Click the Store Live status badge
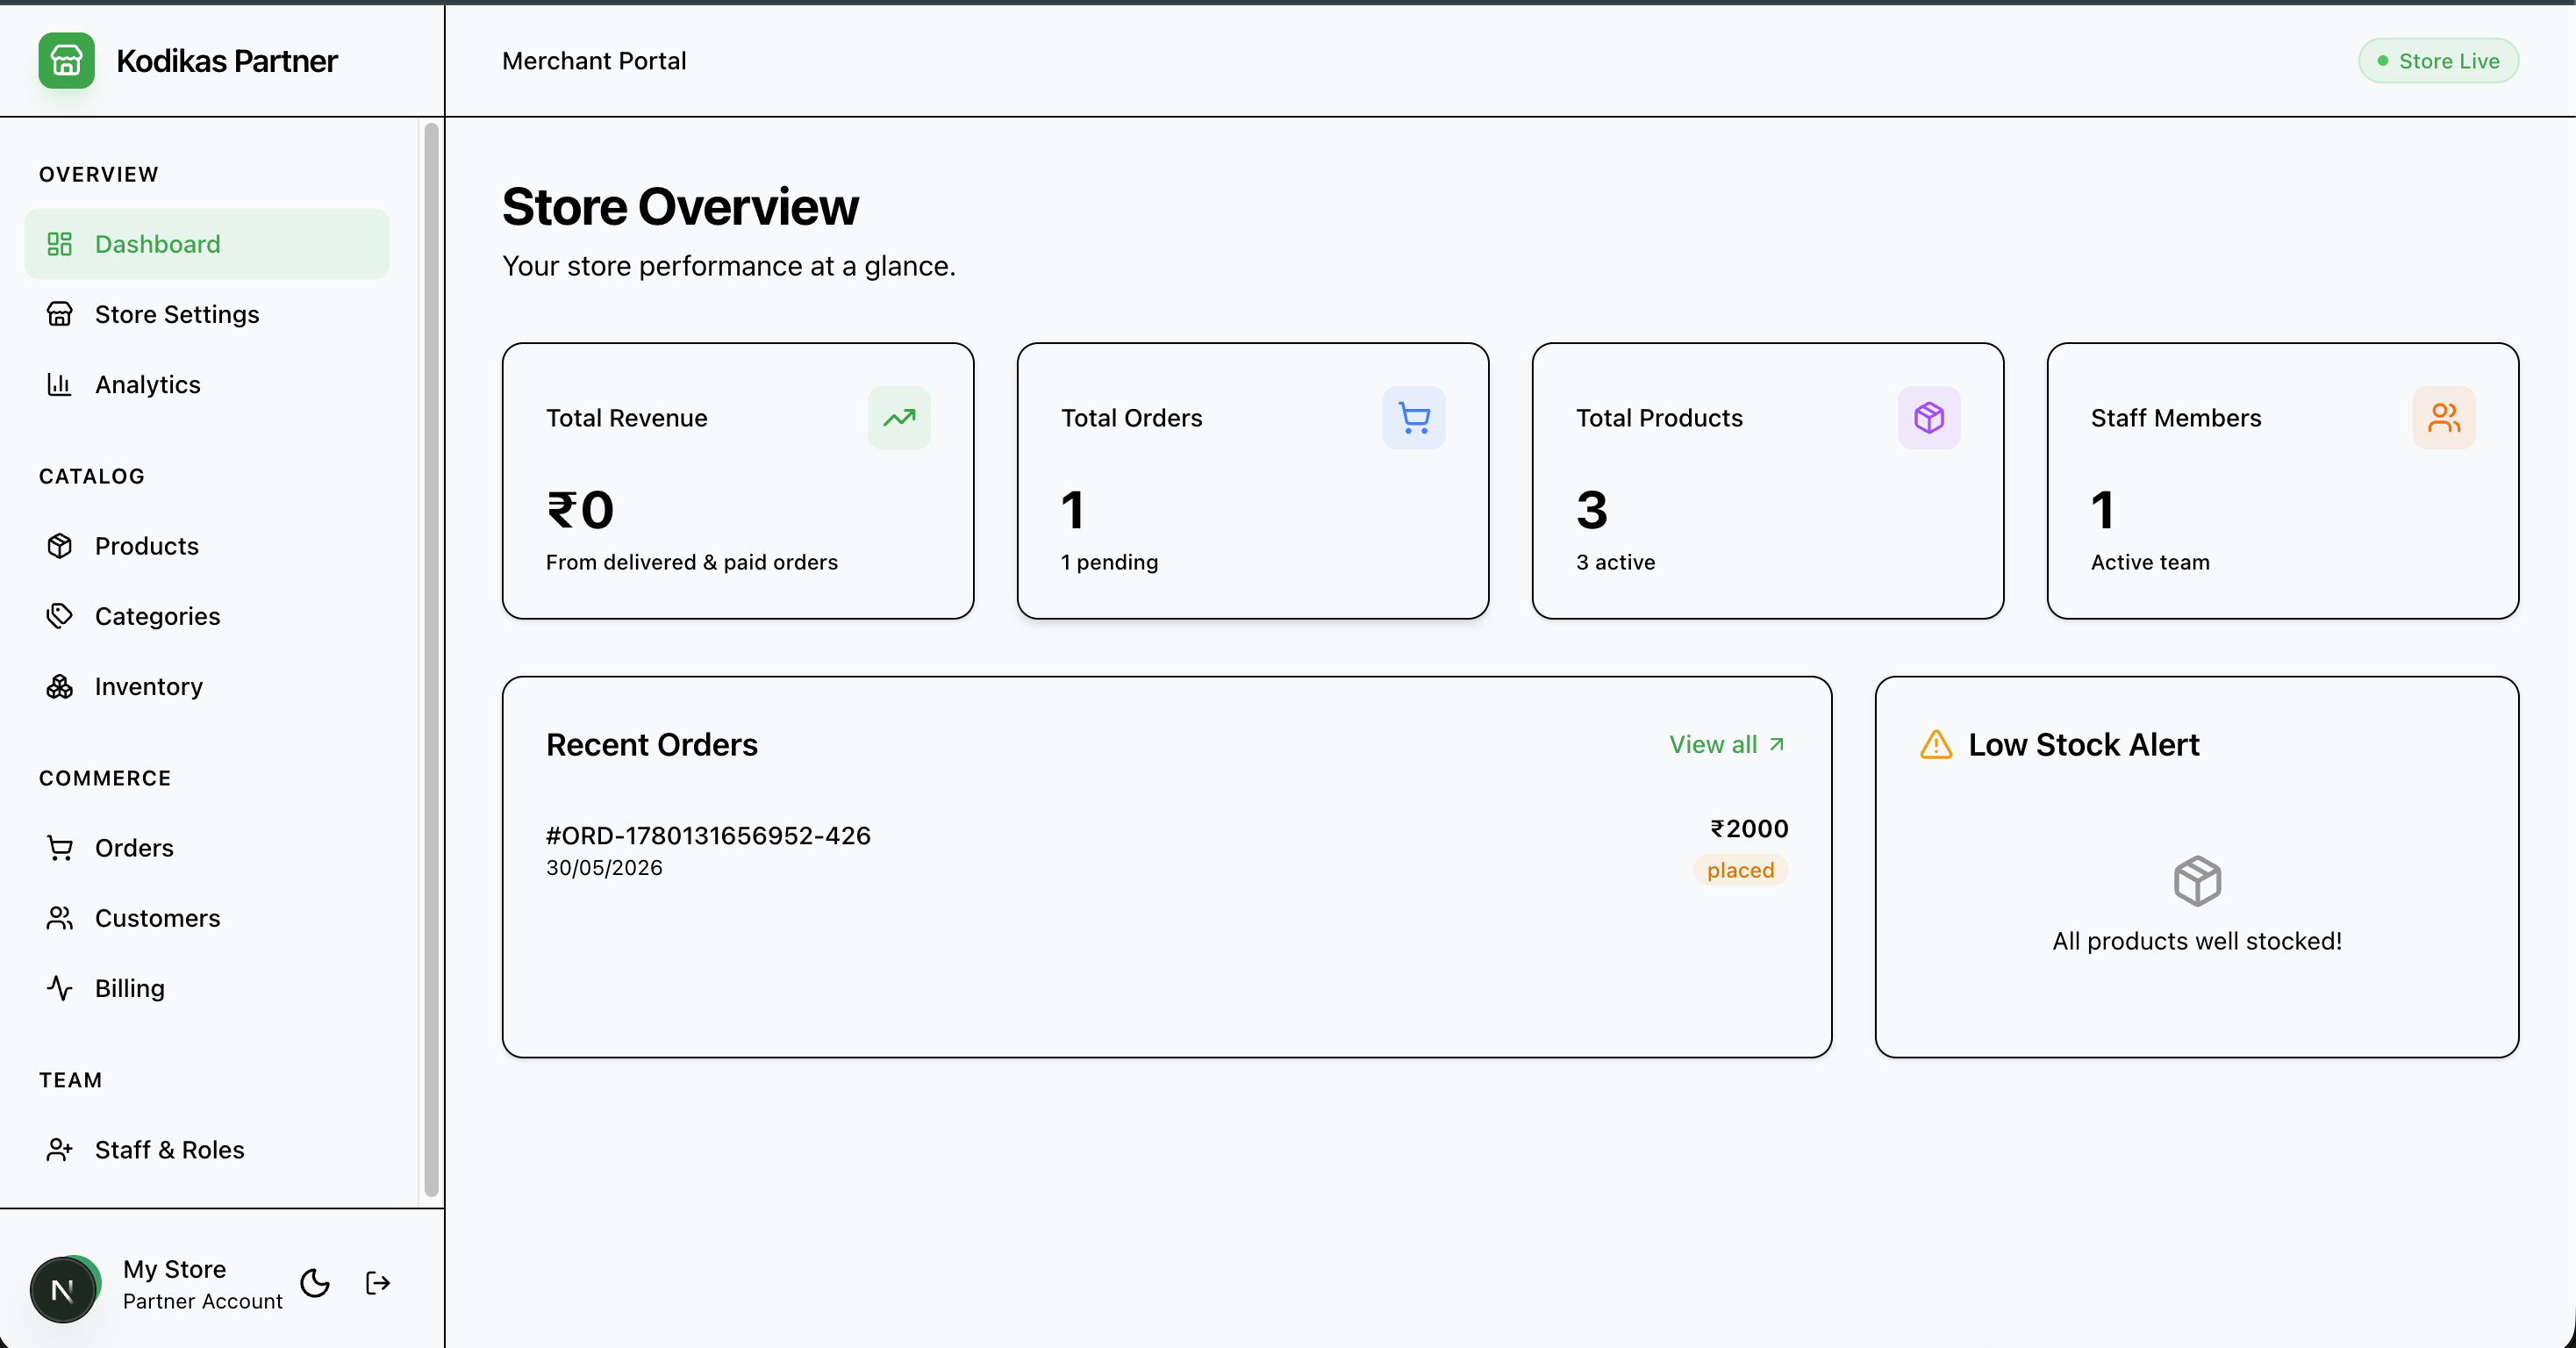 click(x=2438, y=61)
